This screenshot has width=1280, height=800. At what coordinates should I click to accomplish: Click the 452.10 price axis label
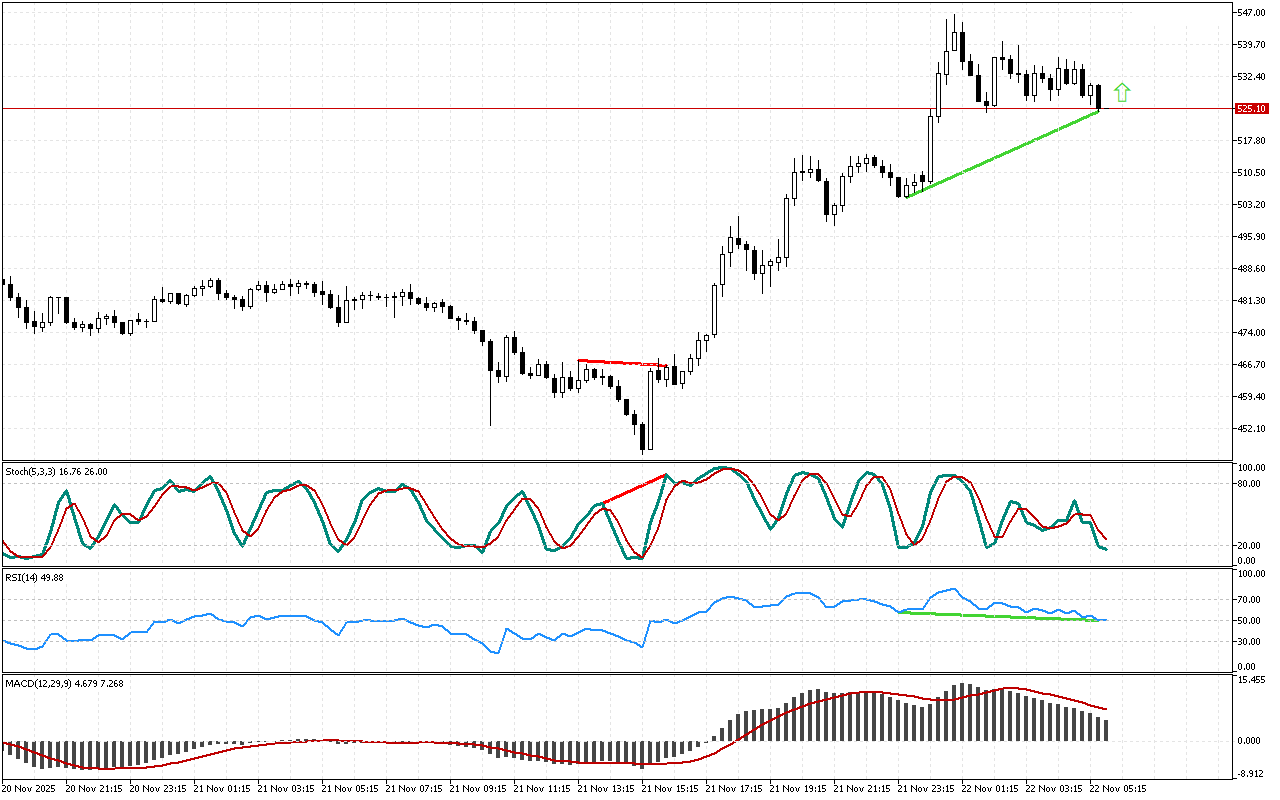point(1252,429)
